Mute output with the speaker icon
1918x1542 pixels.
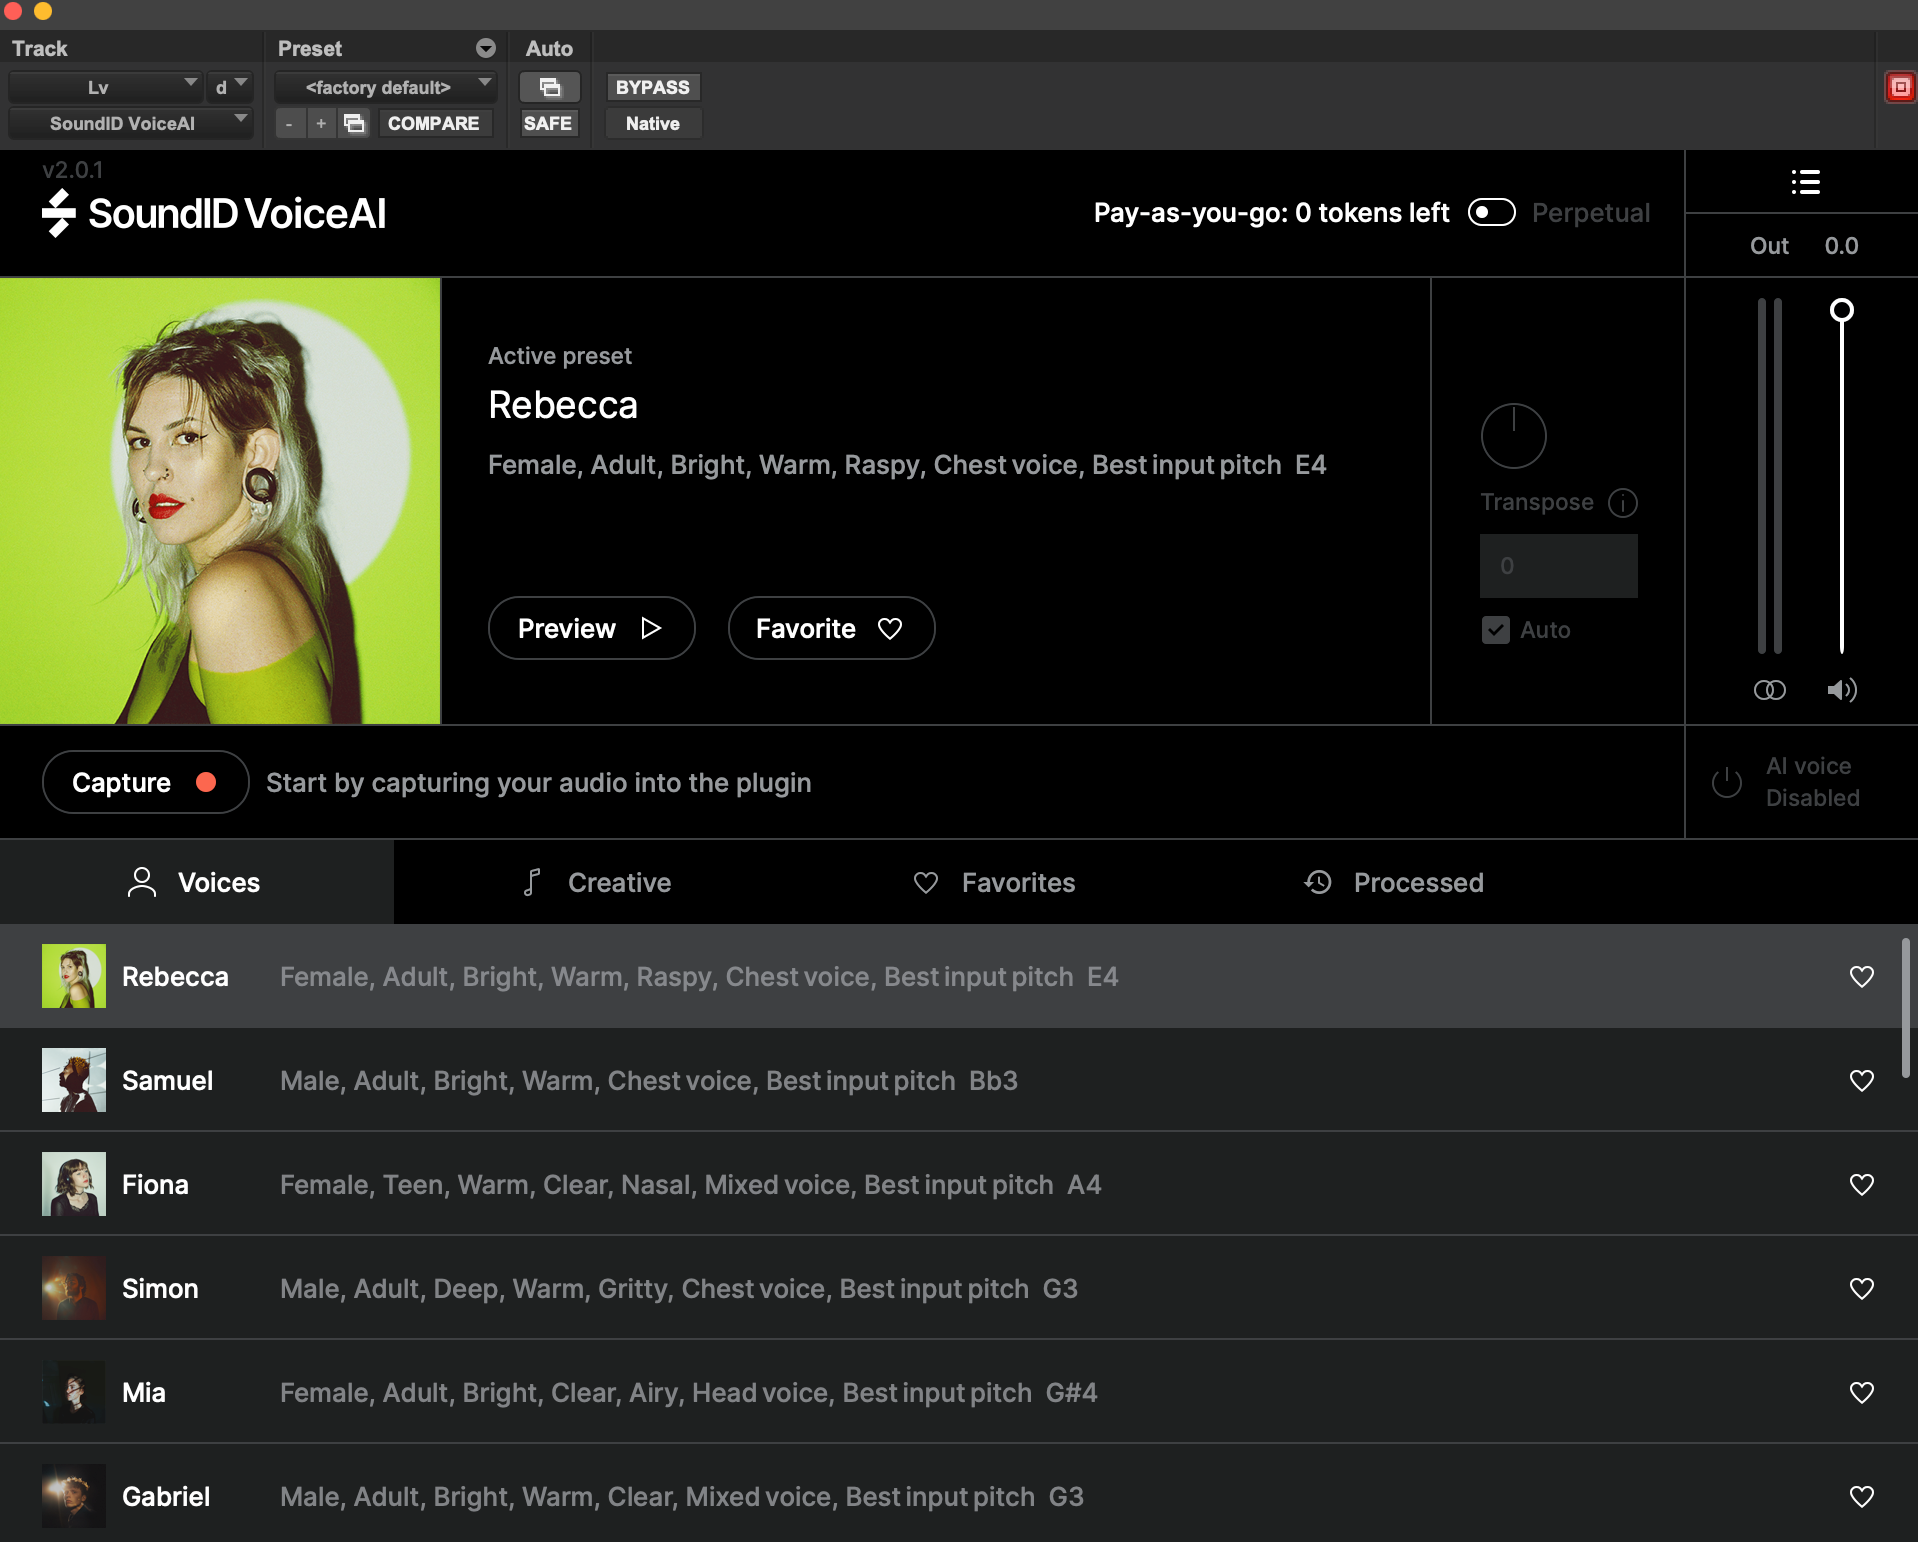click(x=1841, y=690)
